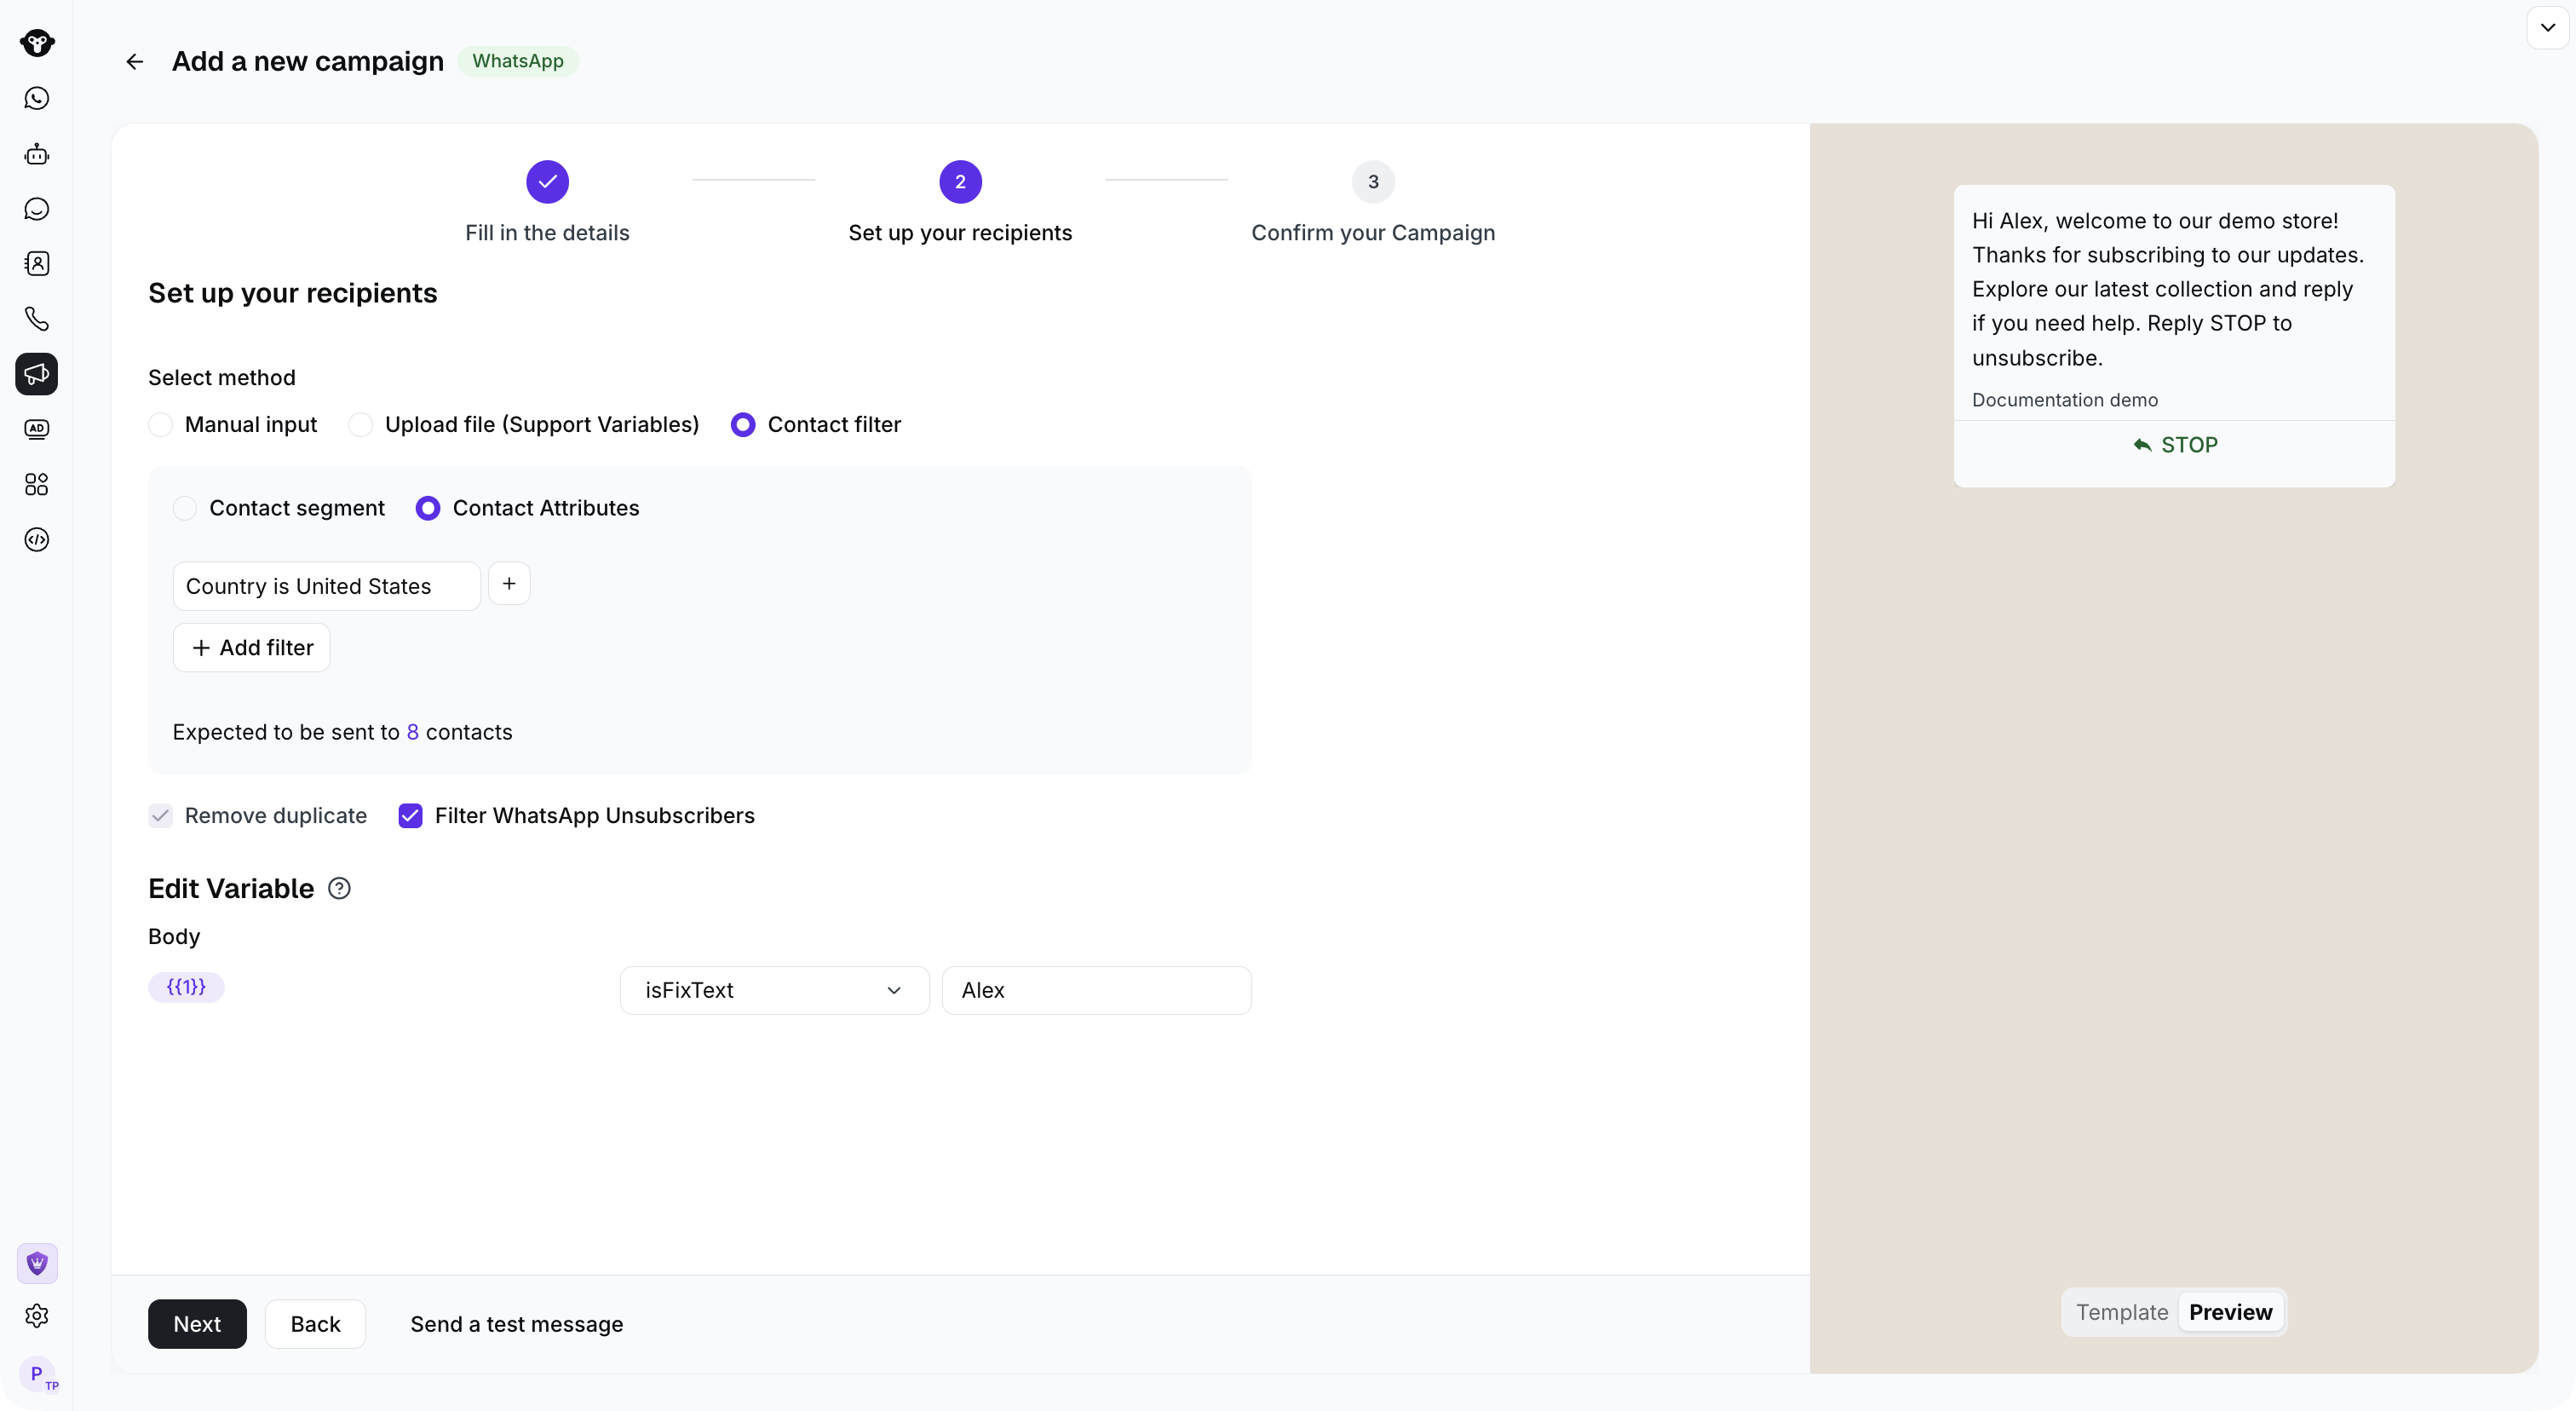Toggle the Filter WhatsApp Unsubscribers checkbox

point(410,816)
